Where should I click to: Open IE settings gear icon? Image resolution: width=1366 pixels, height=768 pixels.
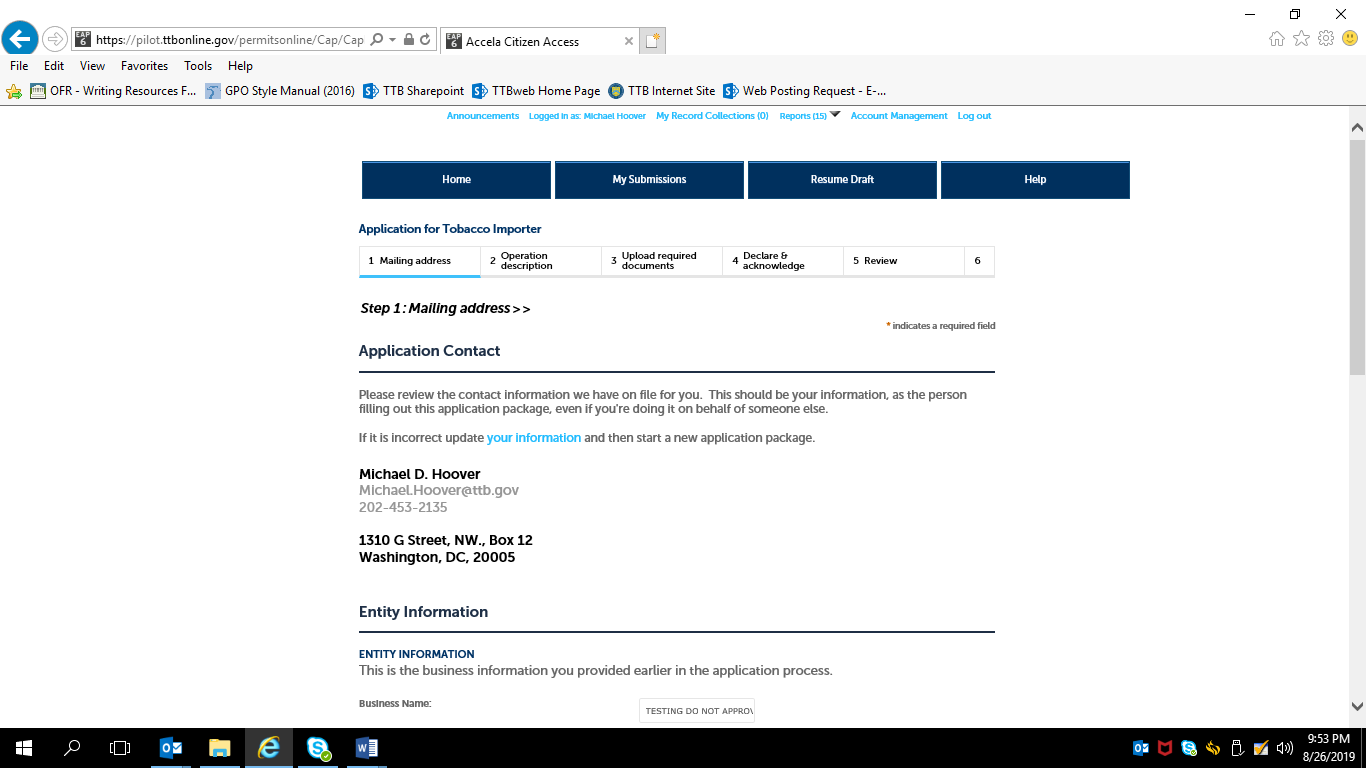pos(1326,39)
